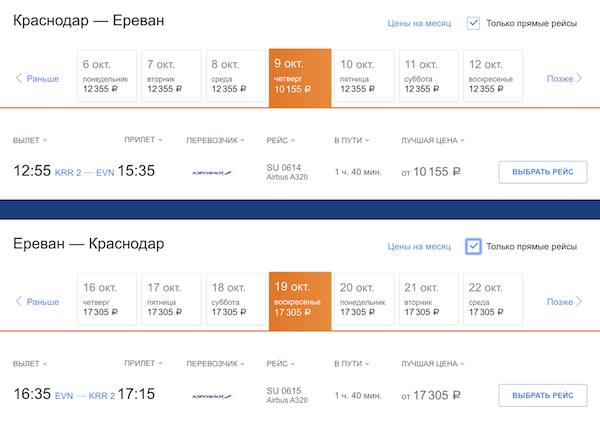Click the KRR 2 — EVN route link

click(x=84, y=172)
